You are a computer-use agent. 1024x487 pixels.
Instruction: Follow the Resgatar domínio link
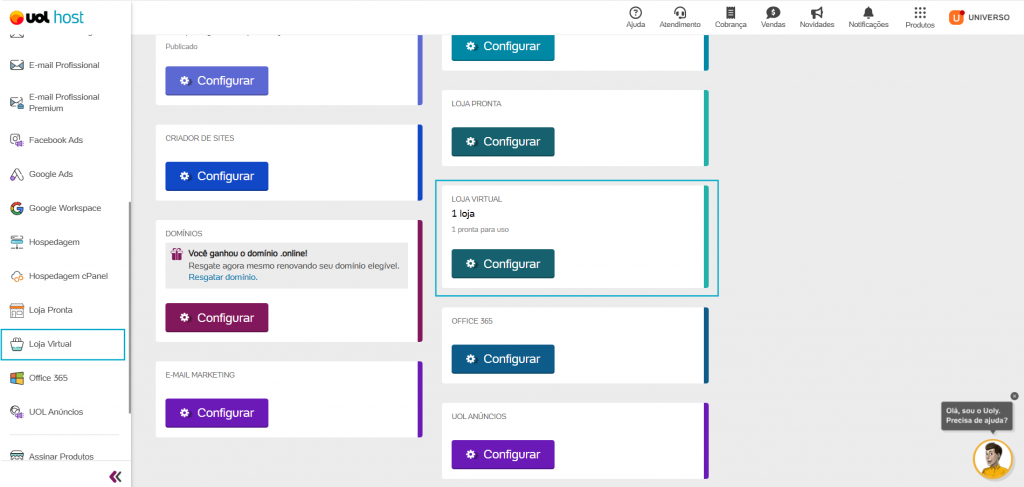click(x=223, y=277)
